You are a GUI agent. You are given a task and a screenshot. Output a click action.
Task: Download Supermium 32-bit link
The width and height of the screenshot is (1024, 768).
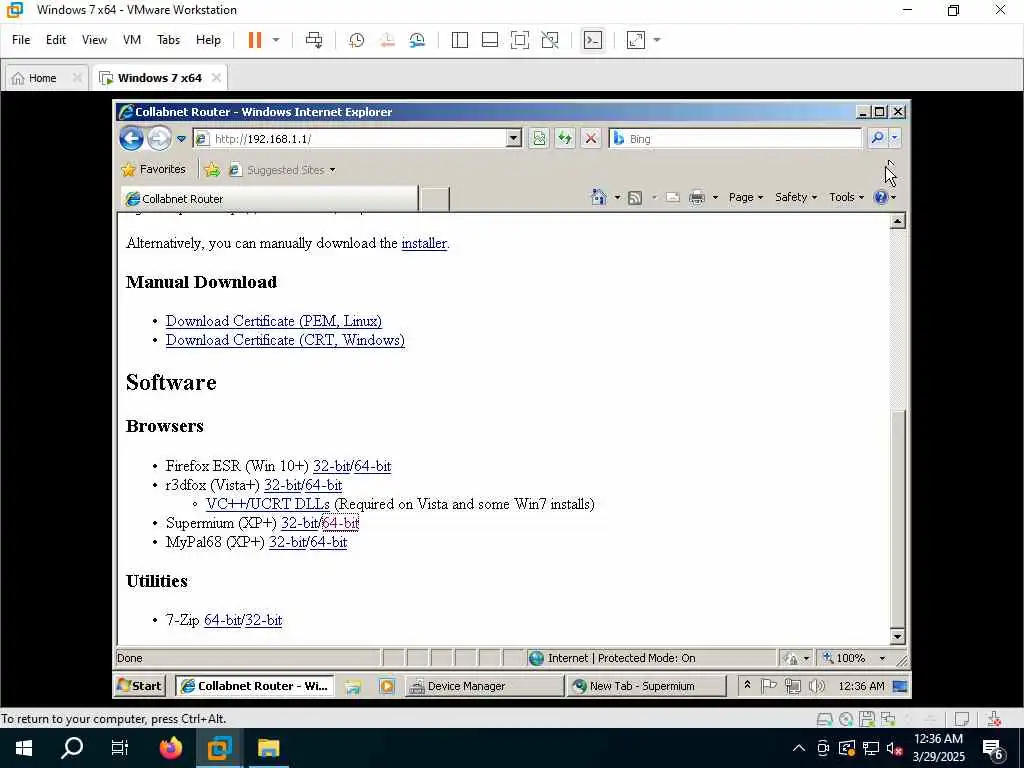[x=299, y=523]
